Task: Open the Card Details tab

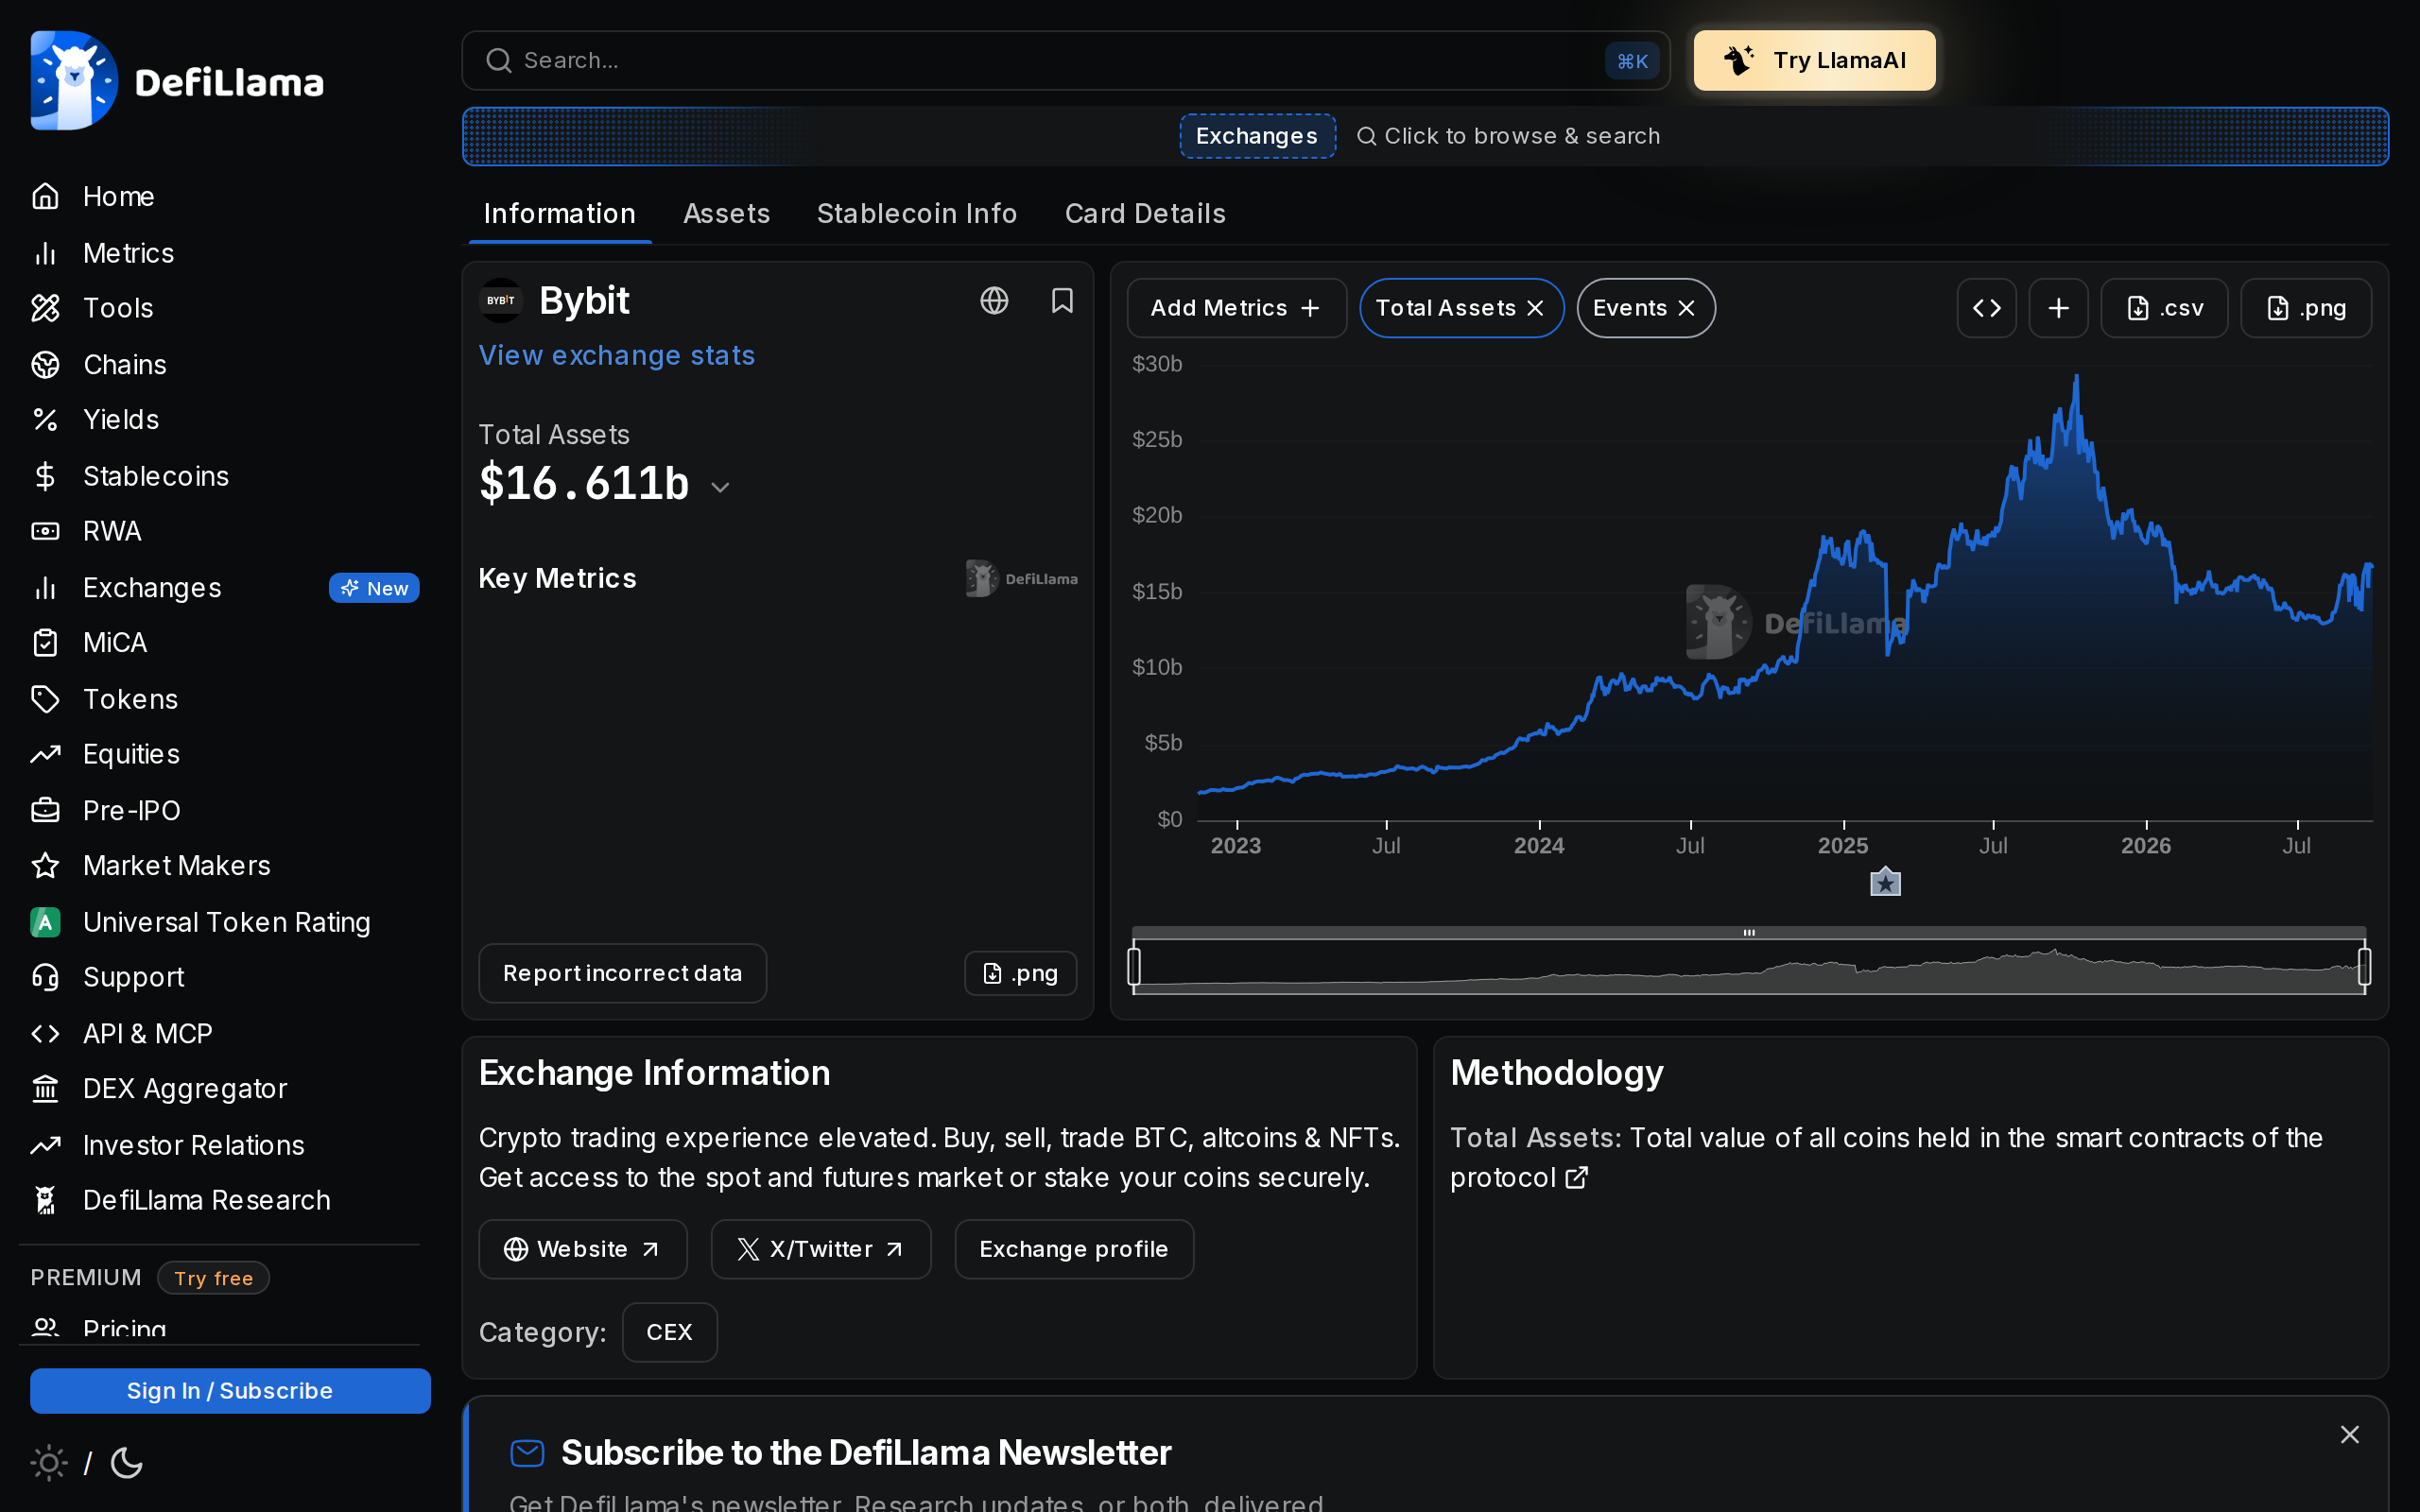Action: (1145, 214)
